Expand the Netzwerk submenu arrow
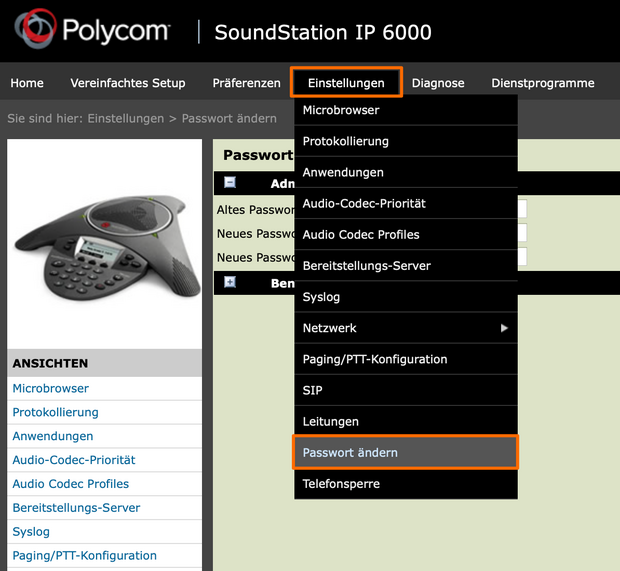The width and height of the screenshot is (620, 571). tap(504, 328)
